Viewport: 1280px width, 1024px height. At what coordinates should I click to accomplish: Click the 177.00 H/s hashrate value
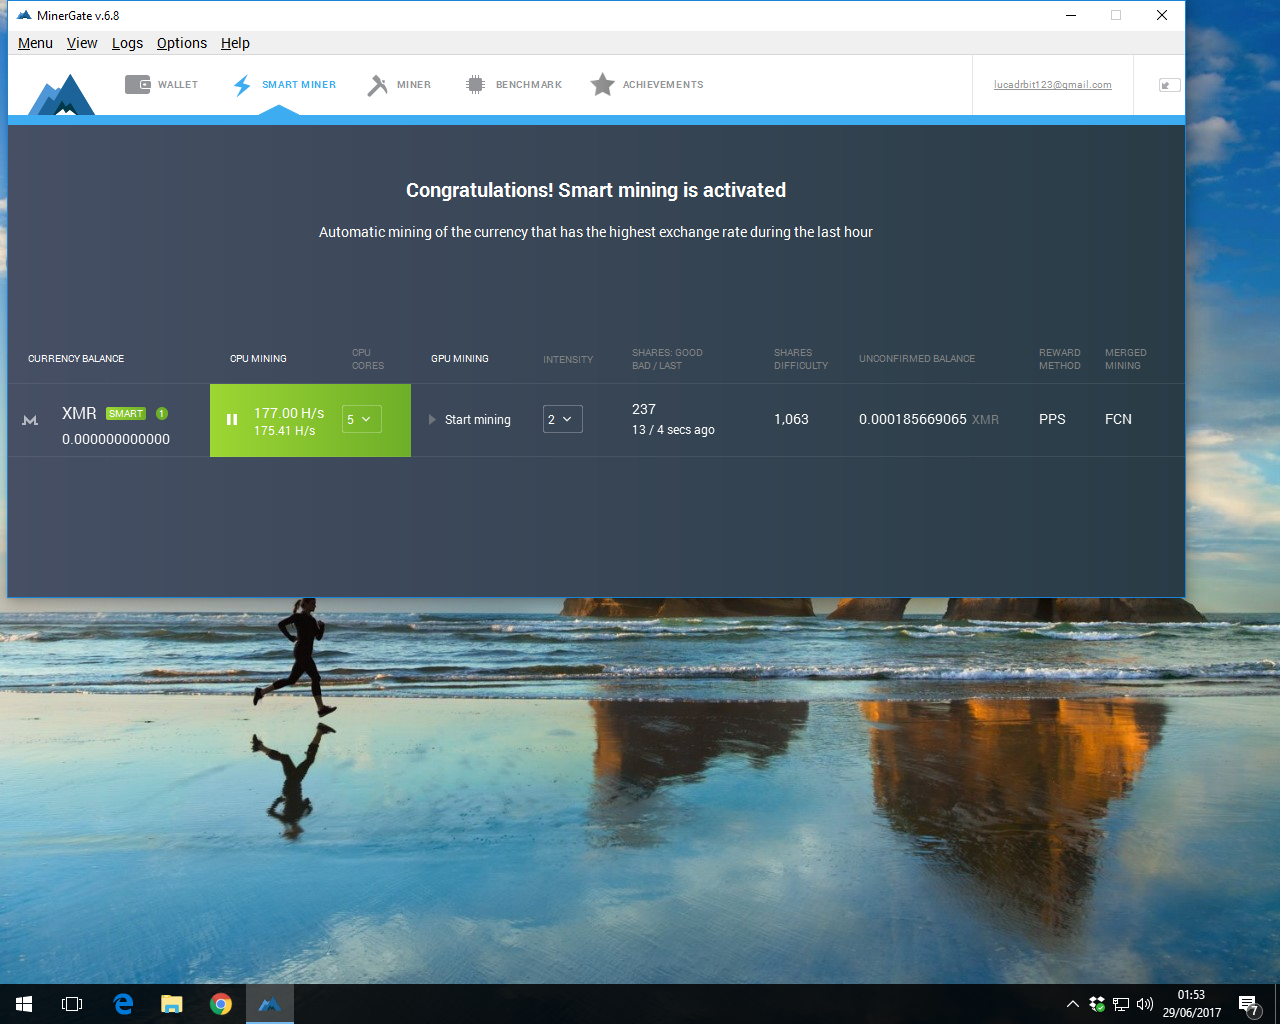(x=289, y=413)
